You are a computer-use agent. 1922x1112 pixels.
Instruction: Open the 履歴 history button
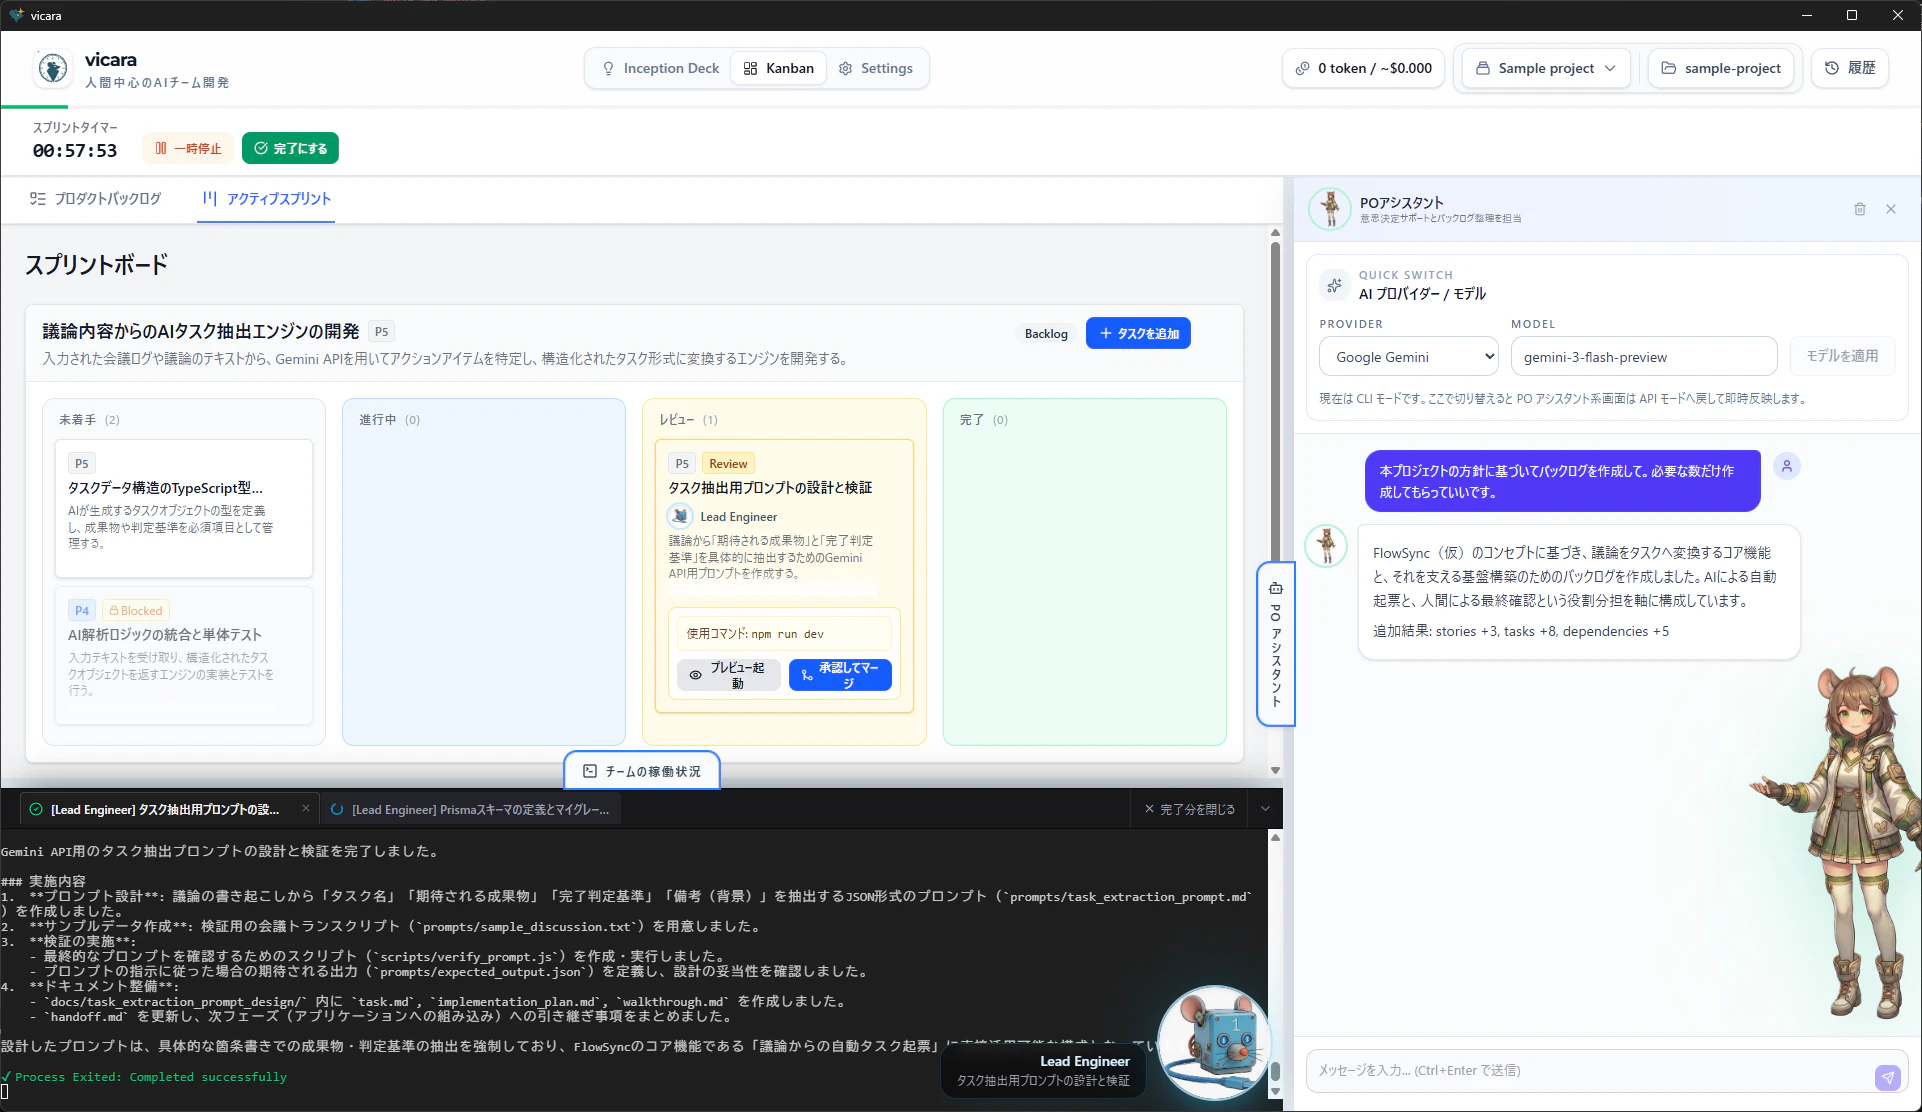coord(1850,68)
